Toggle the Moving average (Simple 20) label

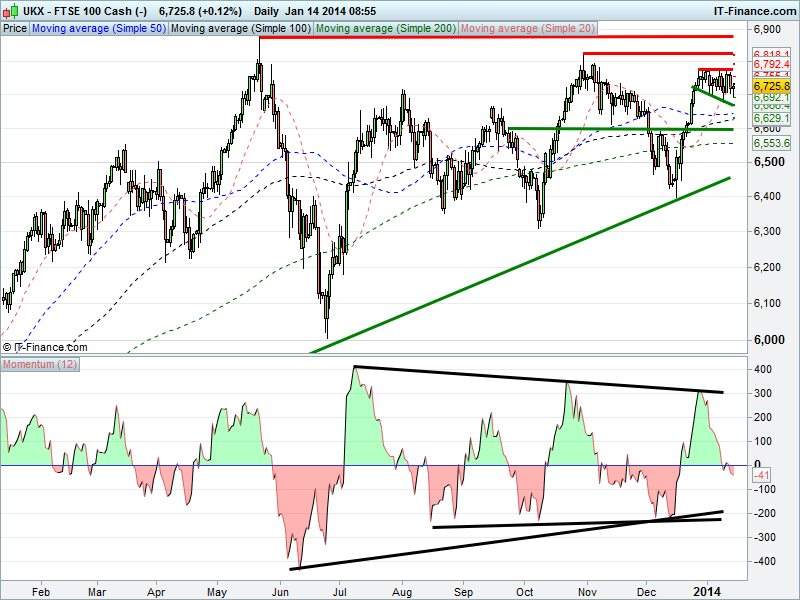[x=528, y=29]
